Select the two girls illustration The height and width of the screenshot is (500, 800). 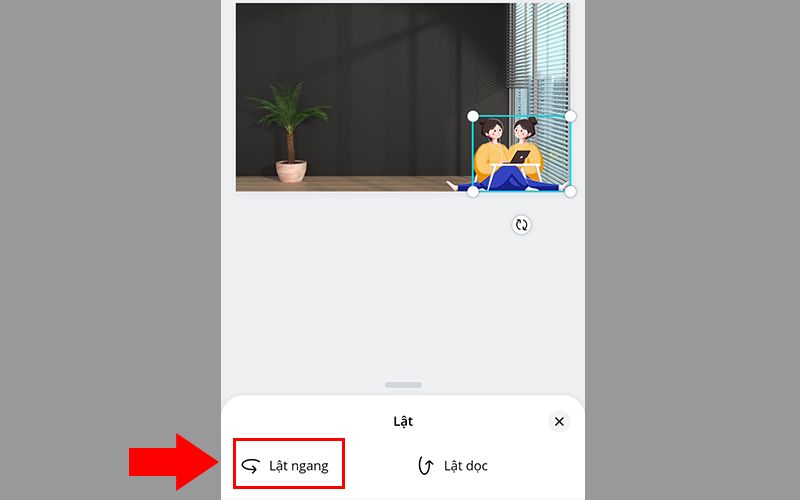pos(510,155)
